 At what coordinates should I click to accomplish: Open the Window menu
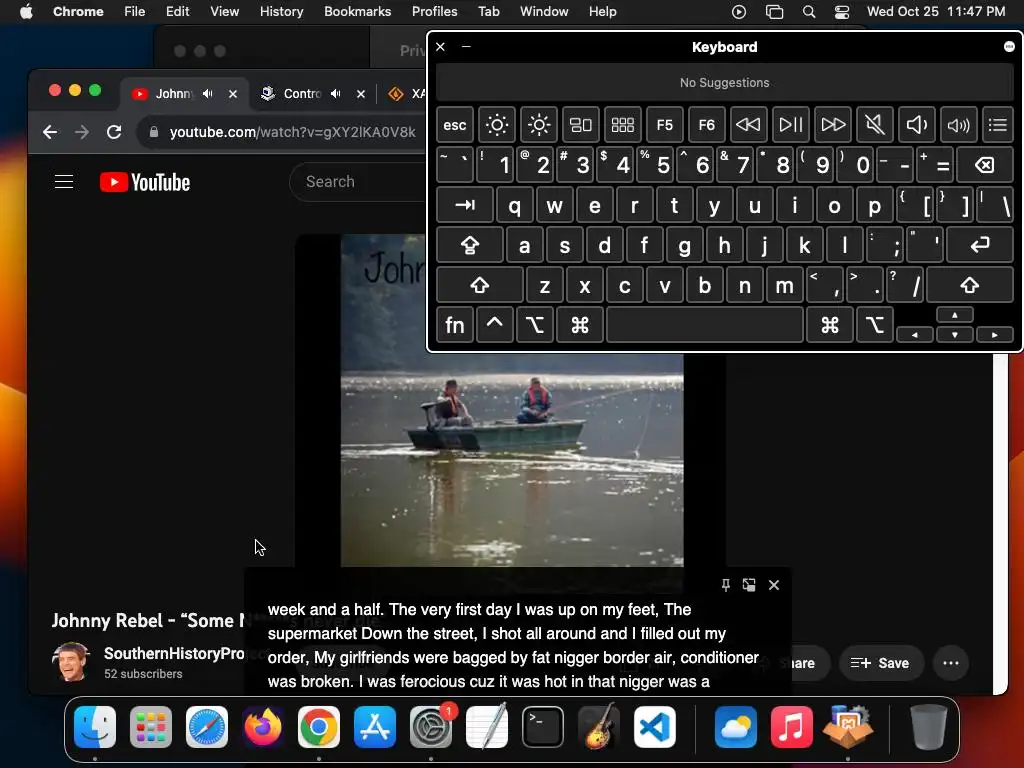point(544,11)
